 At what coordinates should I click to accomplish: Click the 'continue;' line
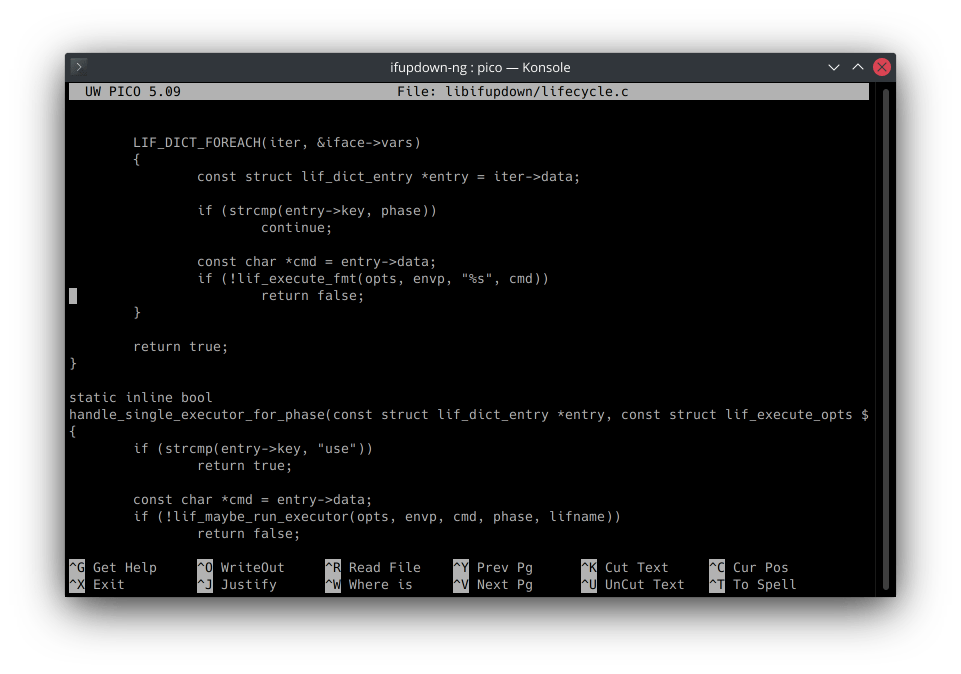[296, 228]
